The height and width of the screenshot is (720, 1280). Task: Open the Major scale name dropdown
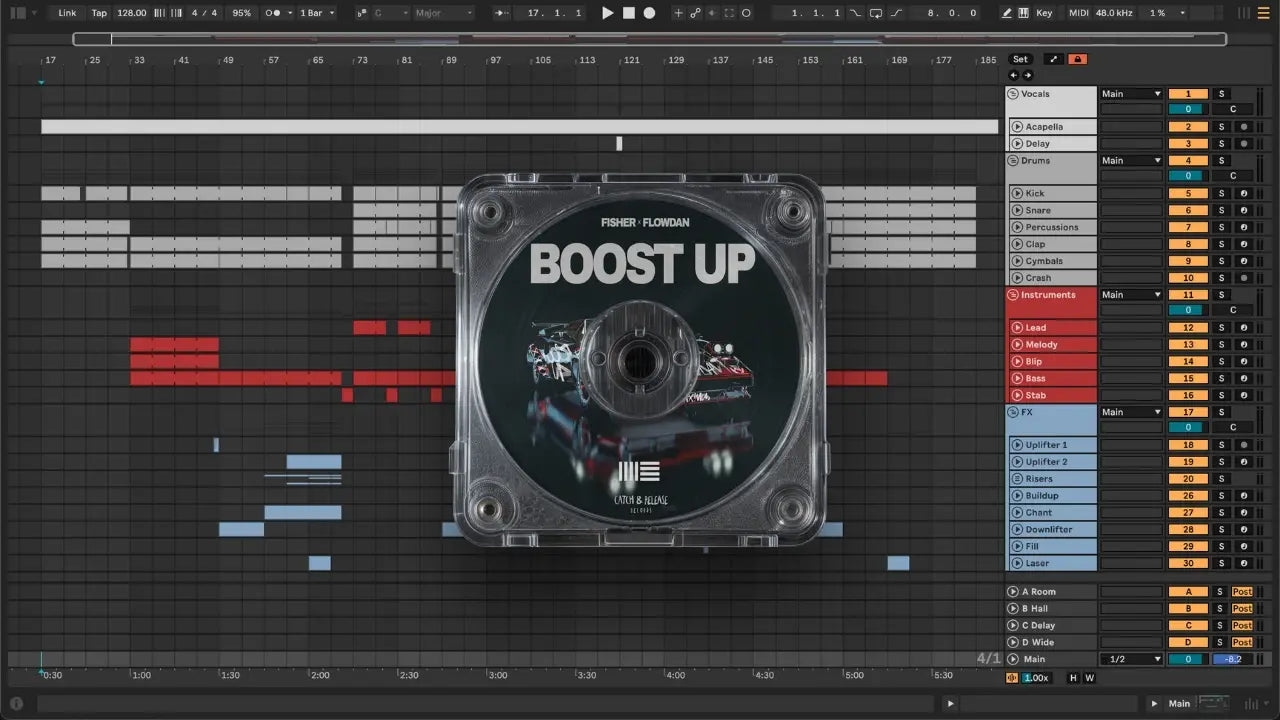click(x=443, y=13)
